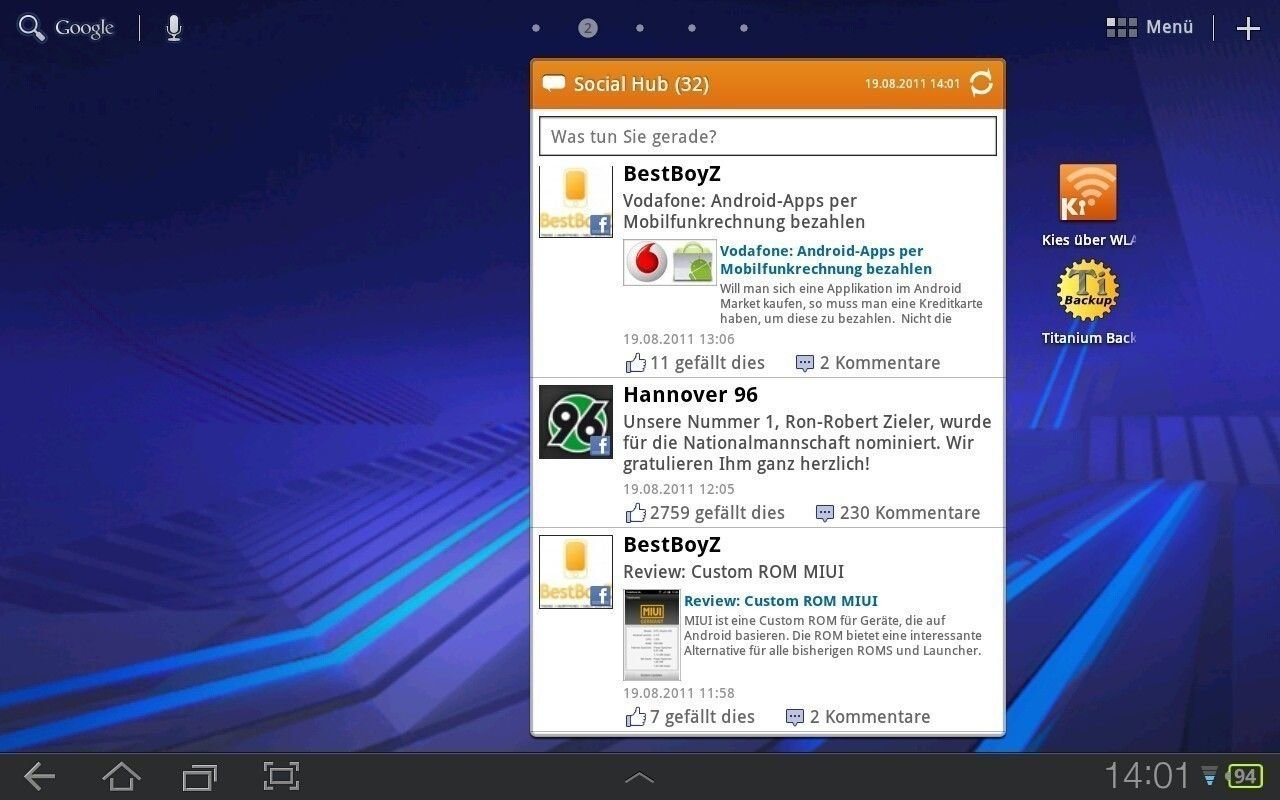Refresh the Social Hub widget
Image resolution: width=1280 pixels, height=800 pixels.
coord(981,84)
